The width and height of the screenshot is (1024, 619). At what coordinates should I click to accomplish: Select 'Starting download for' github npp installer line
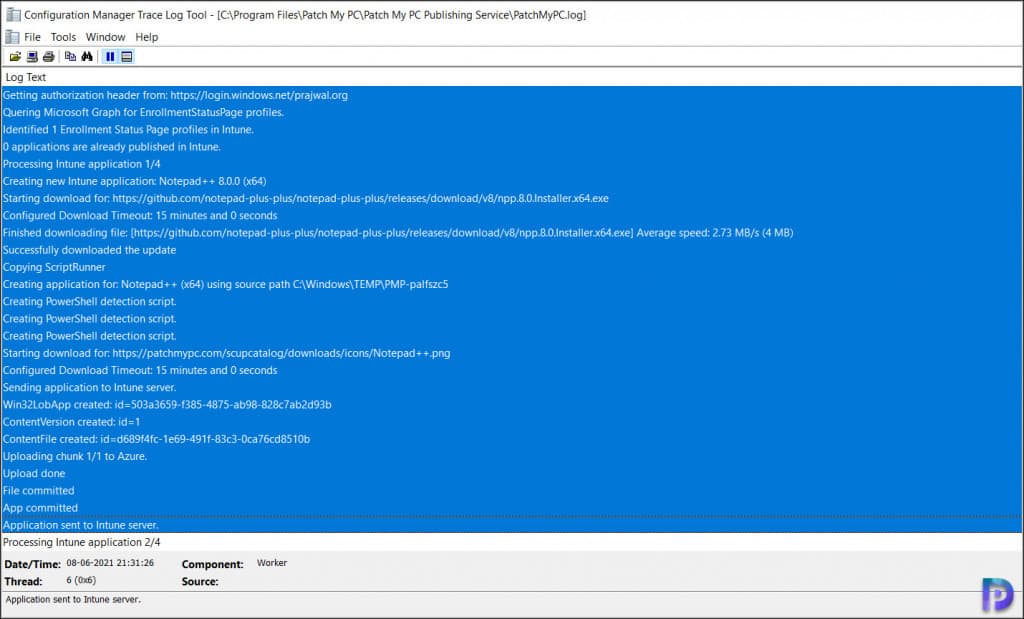pyautogui.click(x=511, y=198)
